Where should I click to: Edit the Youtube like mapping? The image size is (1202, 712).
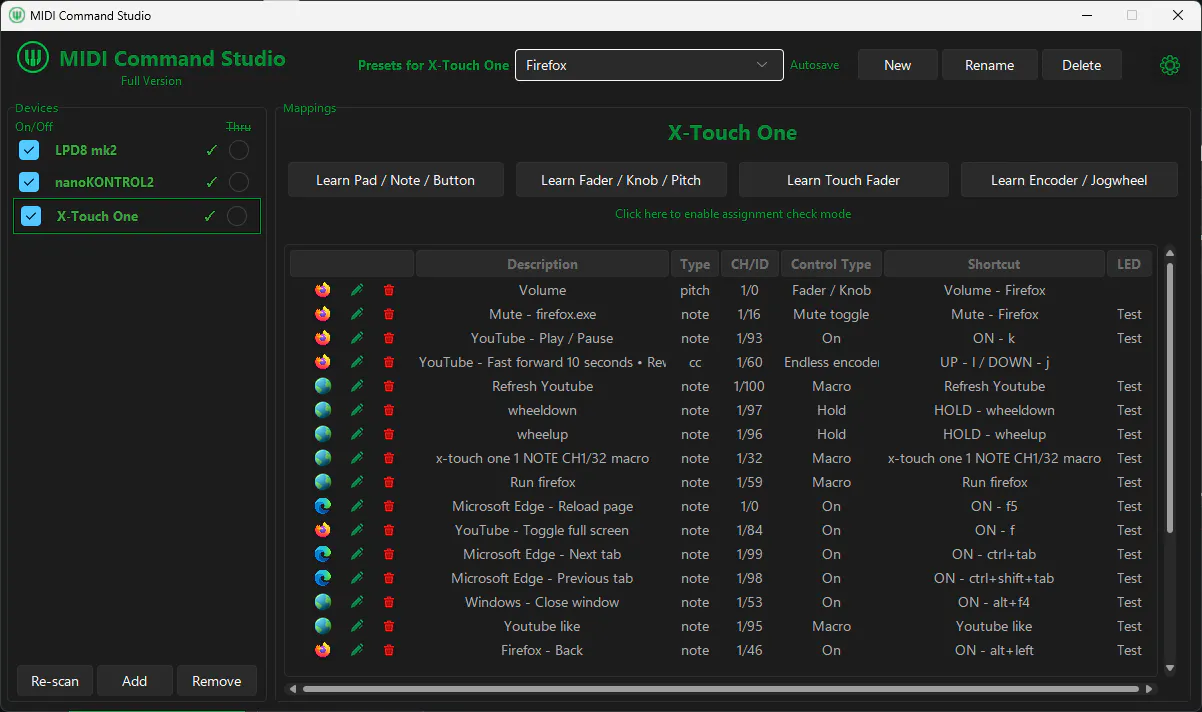click(x=357, y=626)
